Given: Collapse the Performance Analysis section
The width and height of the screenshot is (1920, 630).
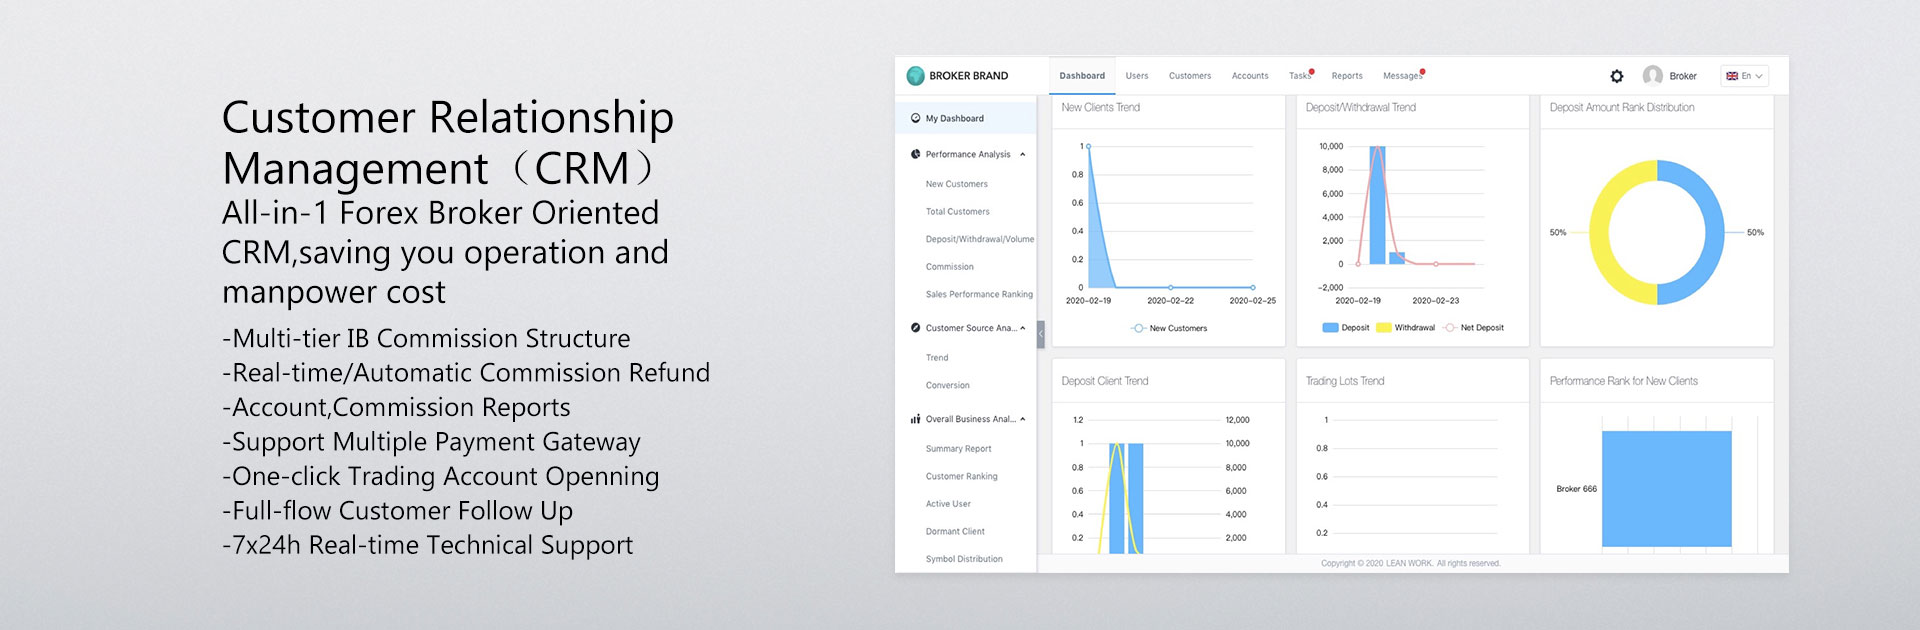Looking at the screenshot, I should coord(1022,154).
